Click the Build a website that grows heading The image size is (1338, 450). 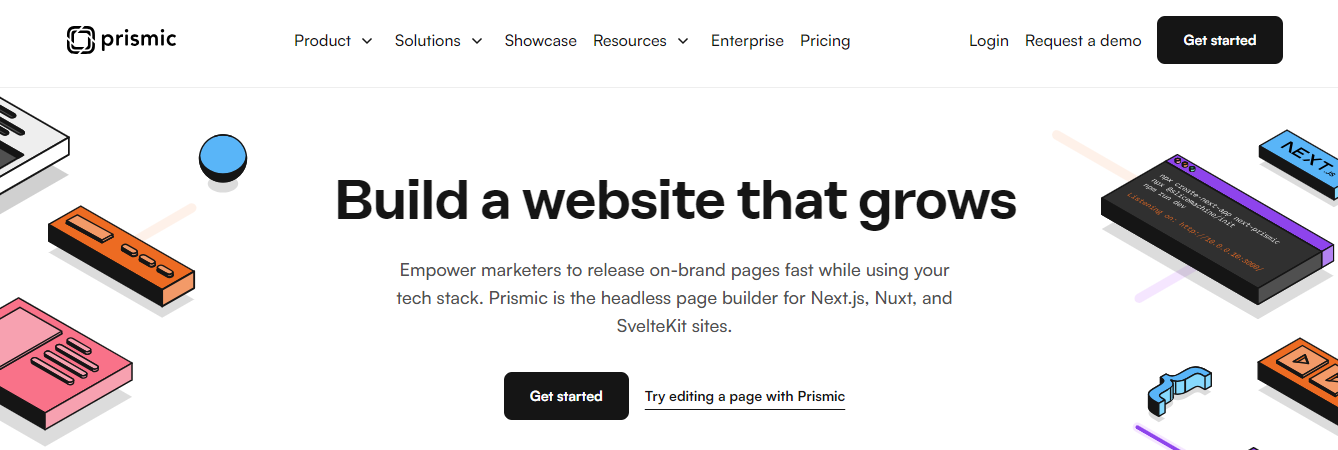[676, 200]
